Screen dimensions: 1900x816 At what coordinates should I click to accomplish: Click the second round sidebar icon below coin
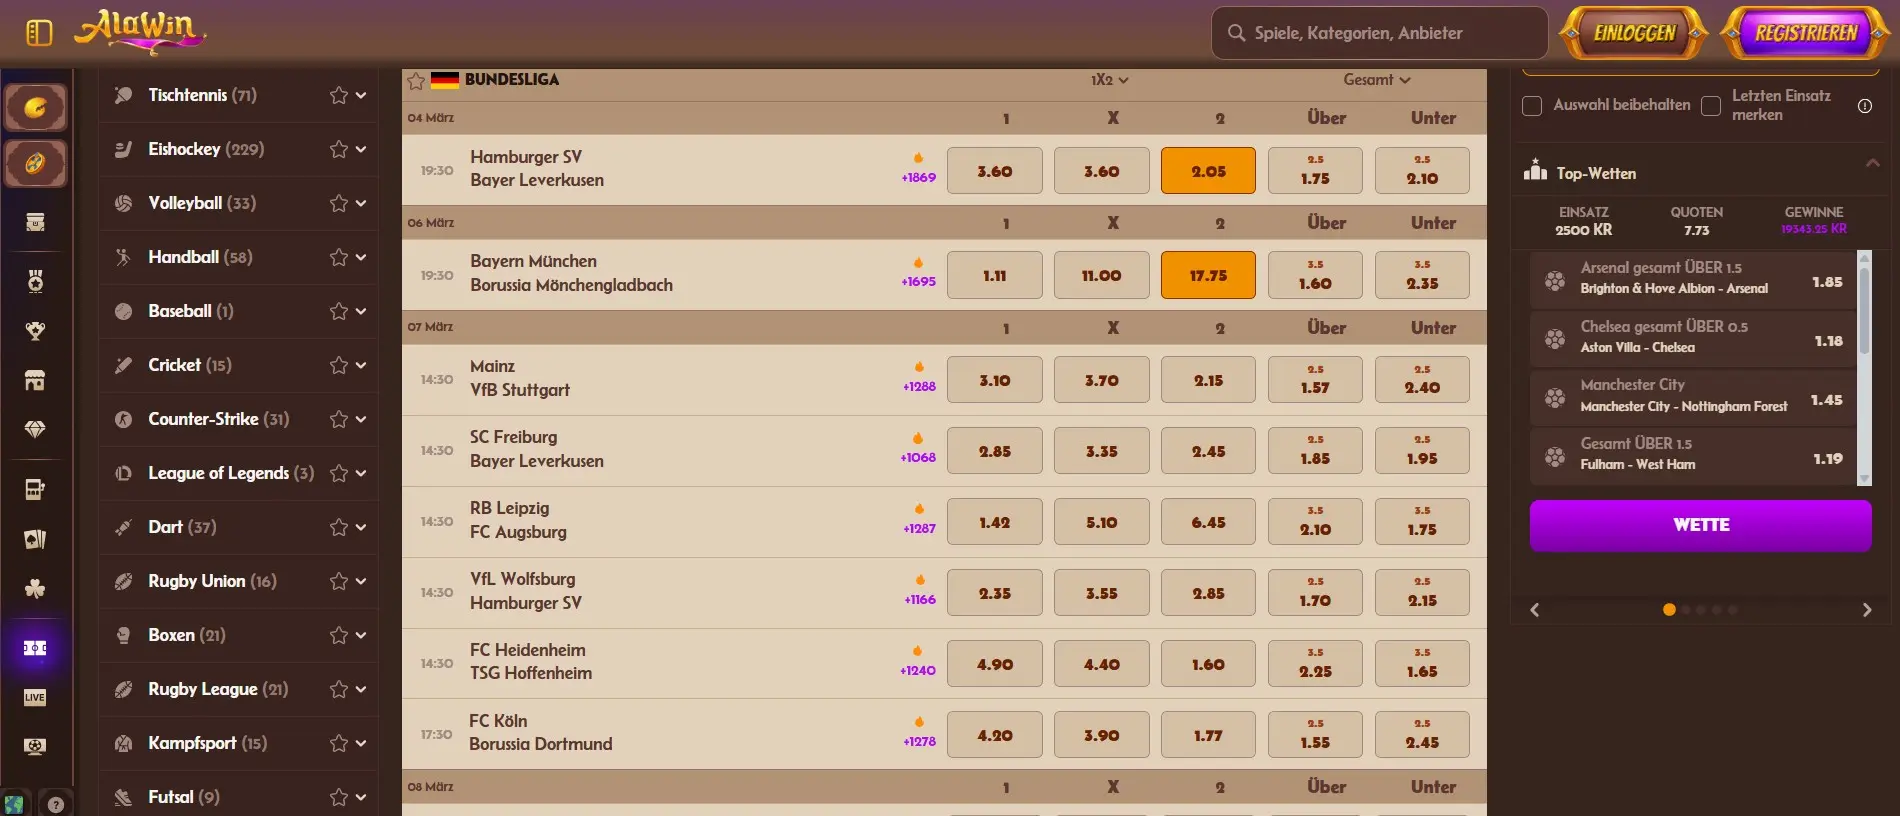tap(35, 163)
